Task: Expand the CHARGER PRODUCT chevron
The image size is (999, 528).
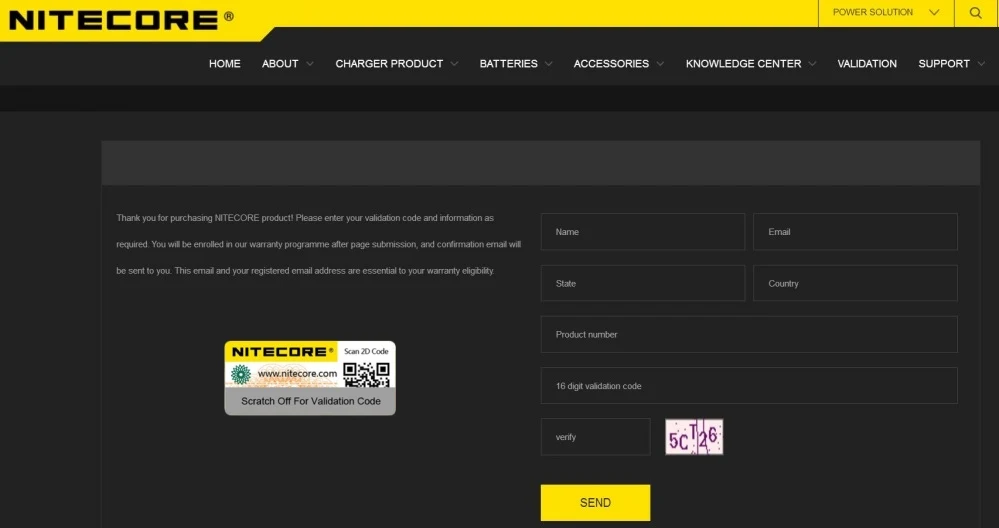Action: coord(454,64)
